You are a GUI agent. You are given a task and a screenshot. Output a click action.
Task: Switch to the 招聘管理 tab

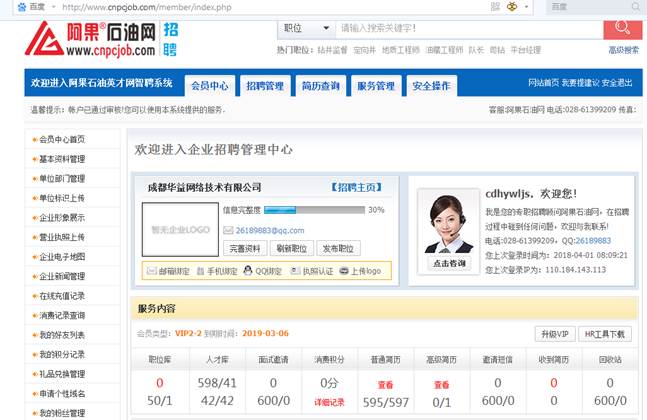(x=265, y=86)
